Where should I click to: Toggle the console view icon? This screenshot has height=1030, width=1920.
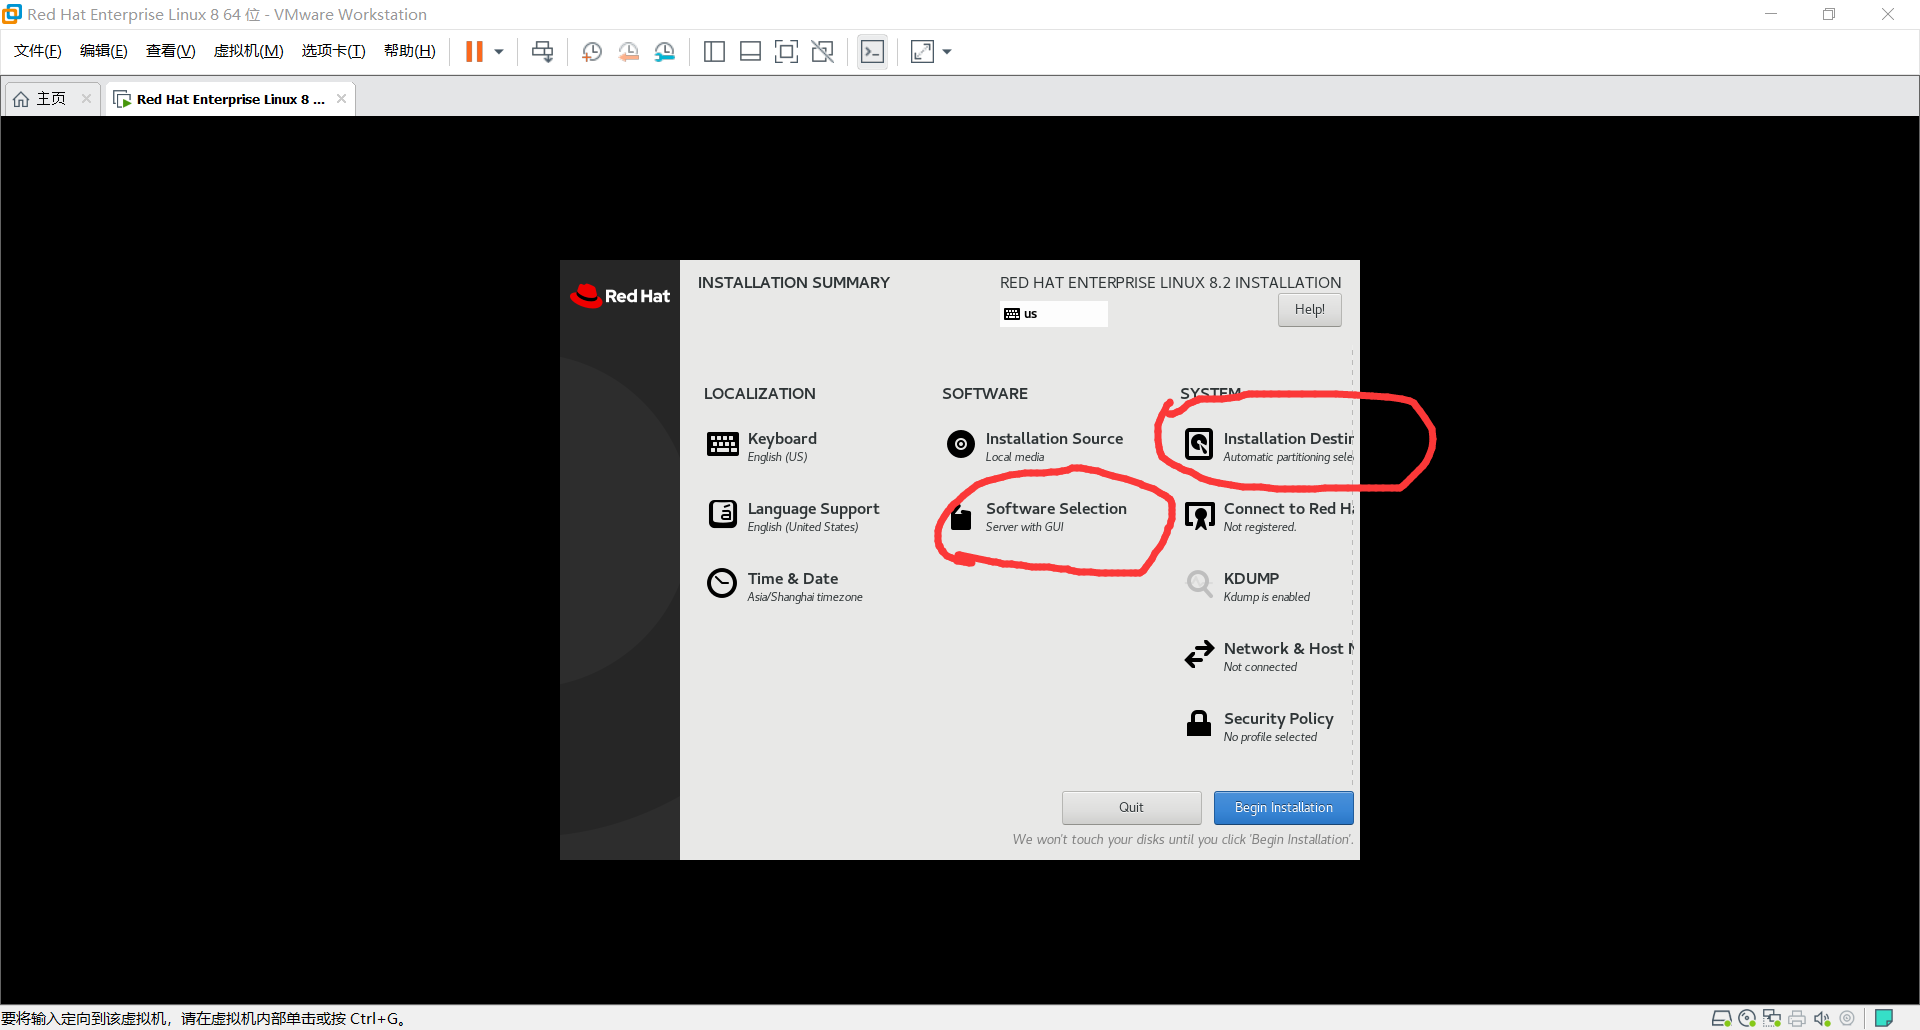coord(872,52)
